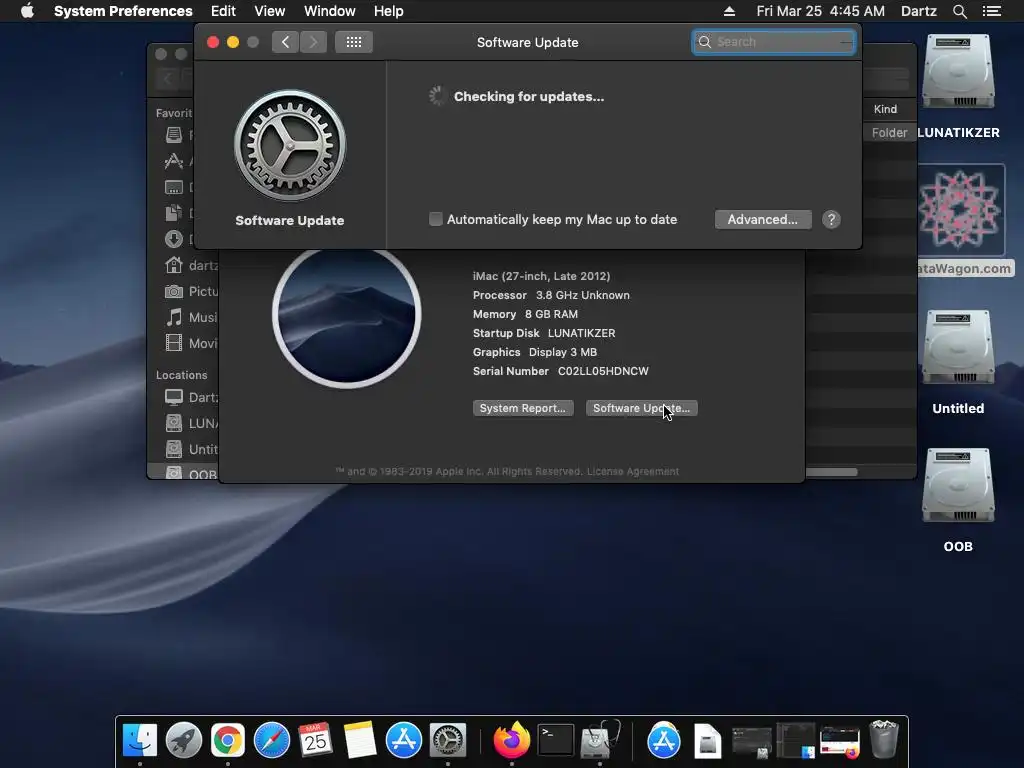Open the Help menu
This screenshot has height=768, width=1024.
pos(389,11)
